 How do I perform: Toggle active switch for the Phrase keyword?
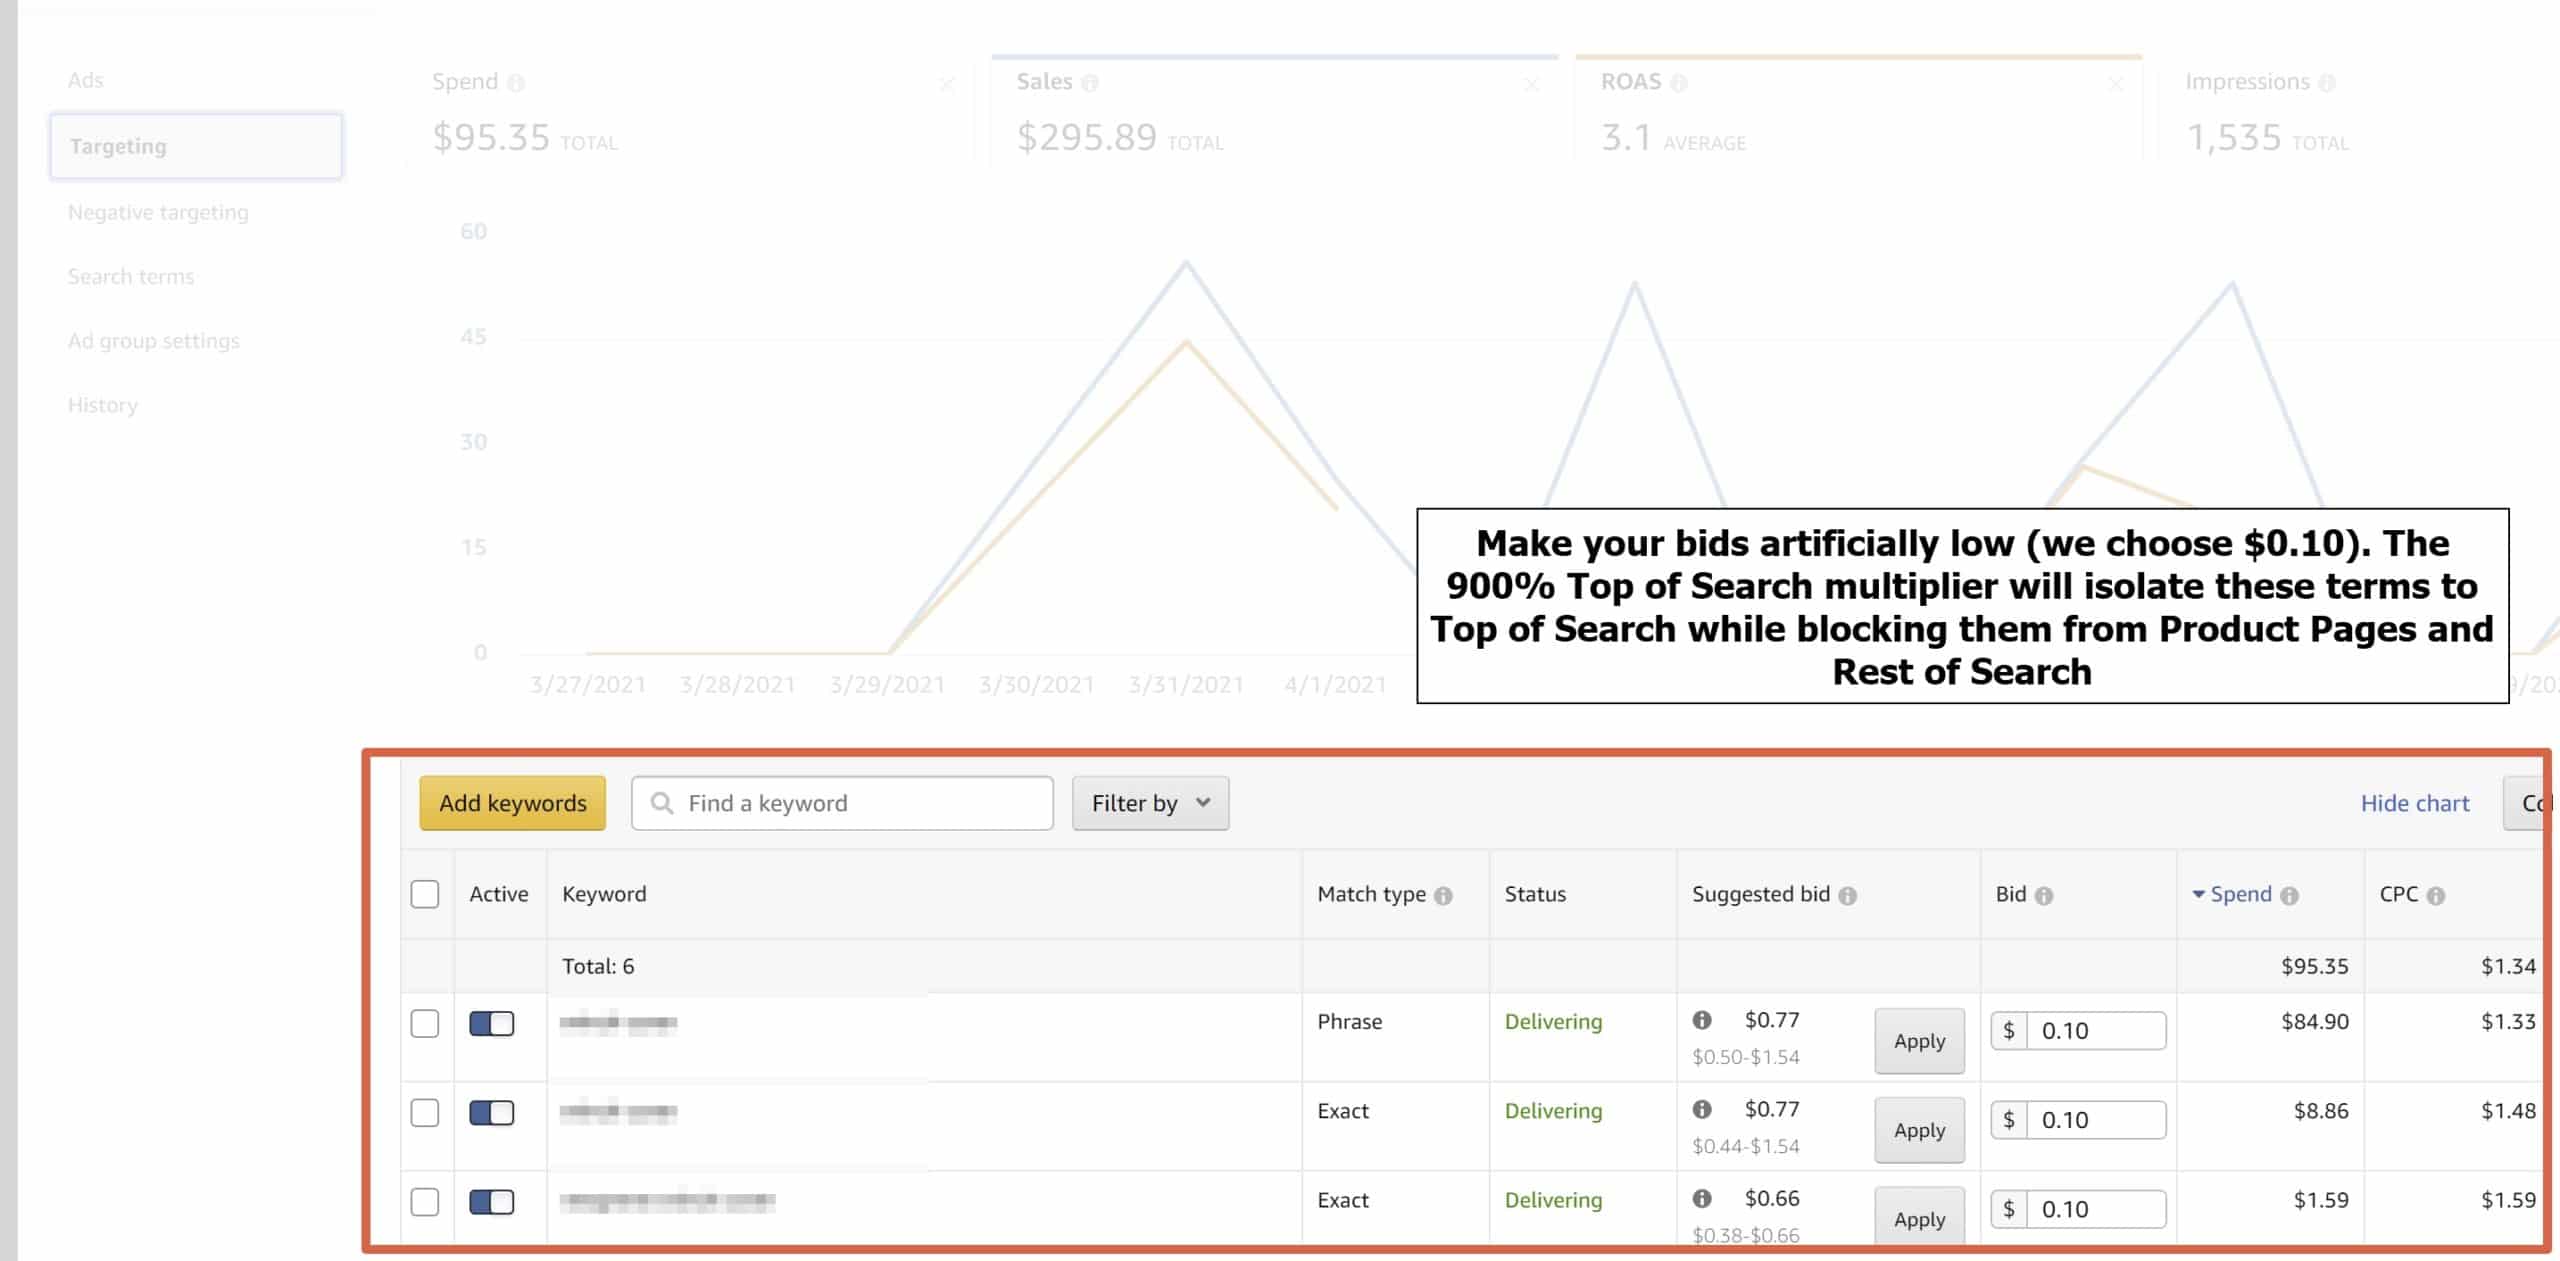tap(492, 1024)
